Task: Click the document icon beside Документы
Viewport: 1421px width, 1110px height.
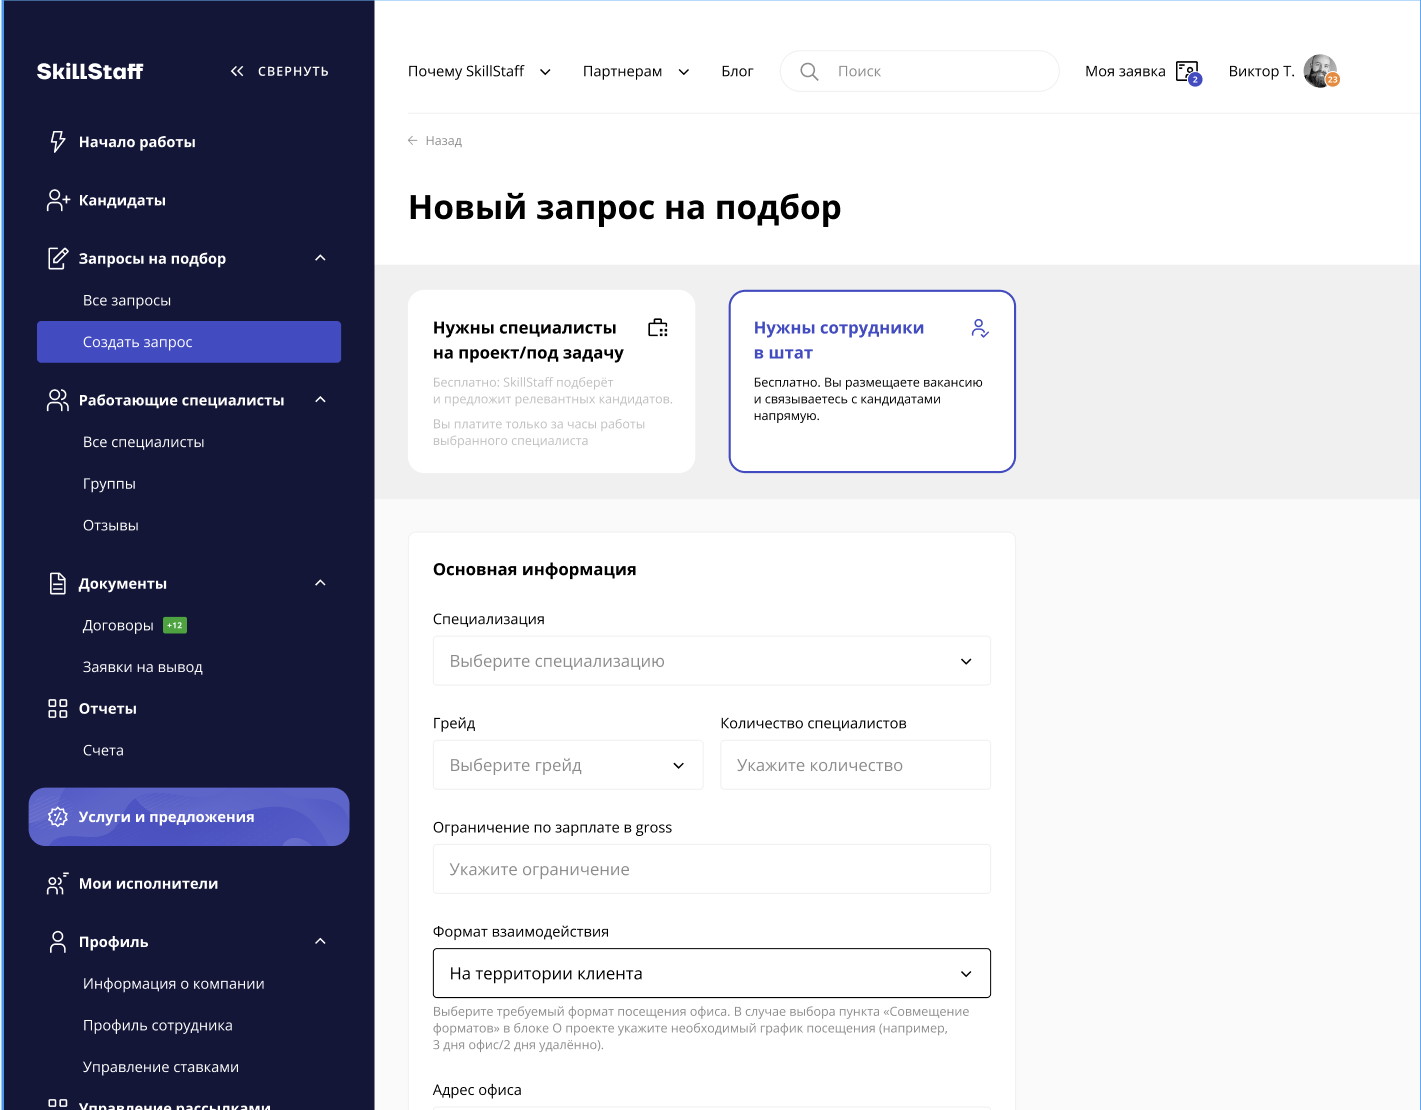Action: click(58, 583)
